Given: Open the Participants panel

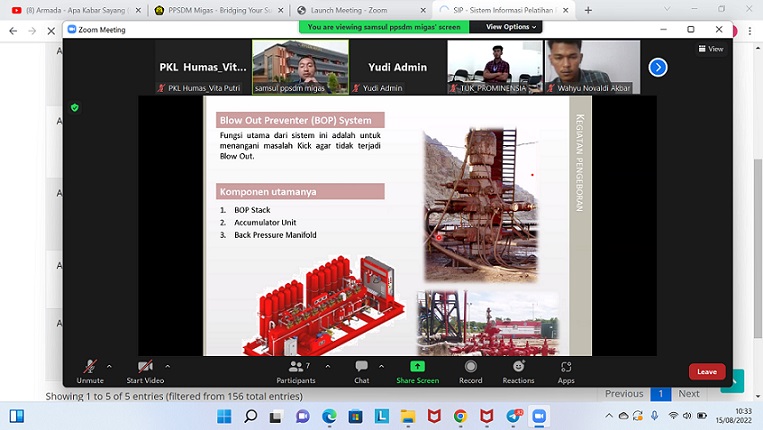Looking at the screenshot, I should pos(295,370).
